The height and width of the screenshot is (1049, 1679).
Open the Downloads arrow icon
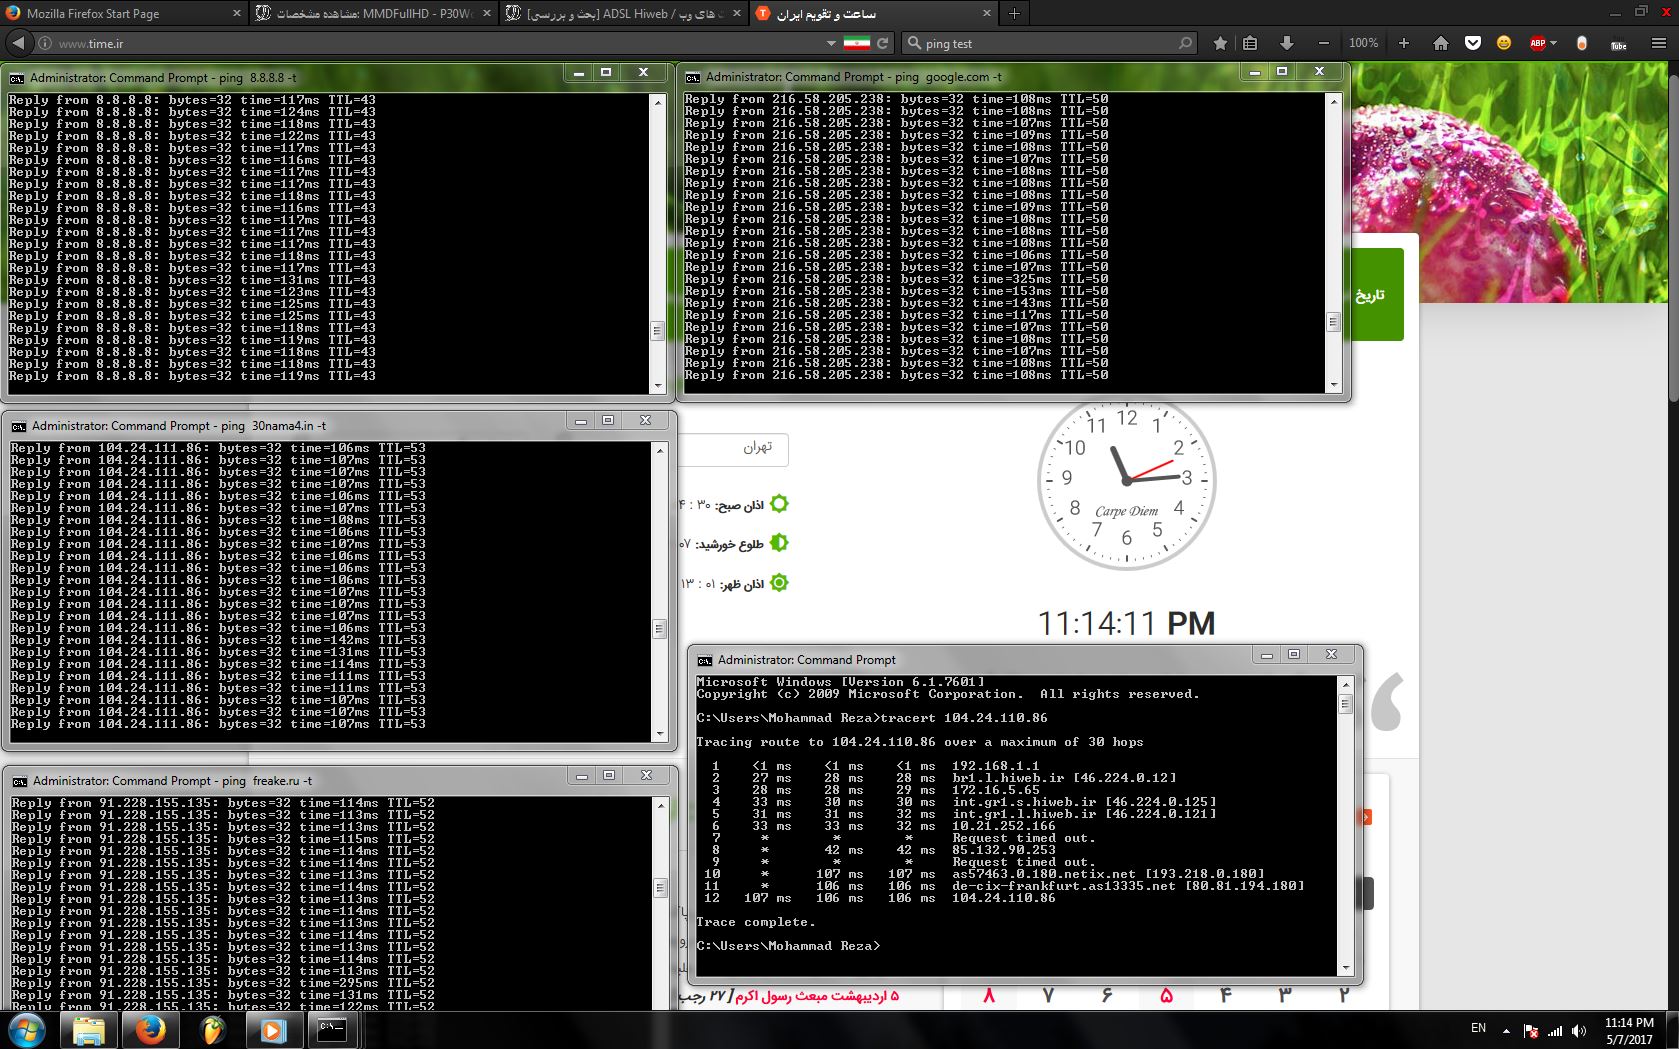[1286, 43]
